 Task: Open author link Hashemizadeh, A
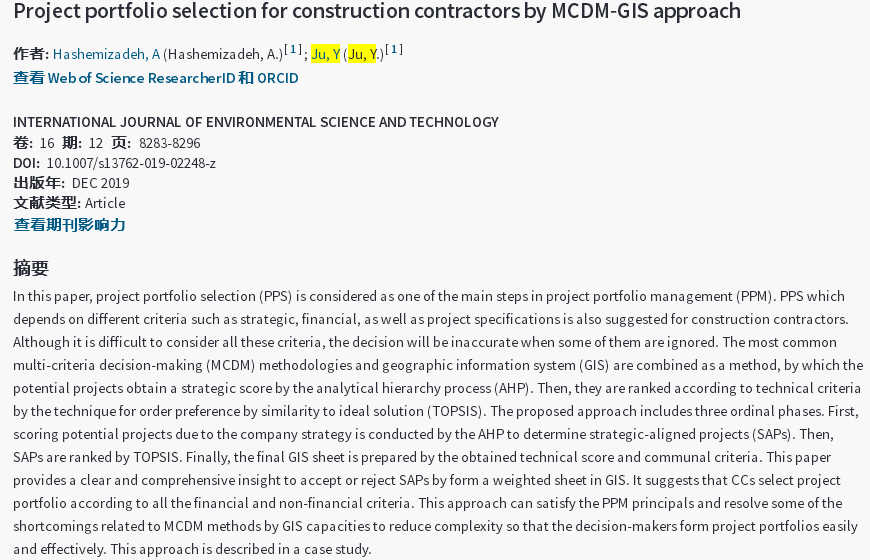coord(107,54)
